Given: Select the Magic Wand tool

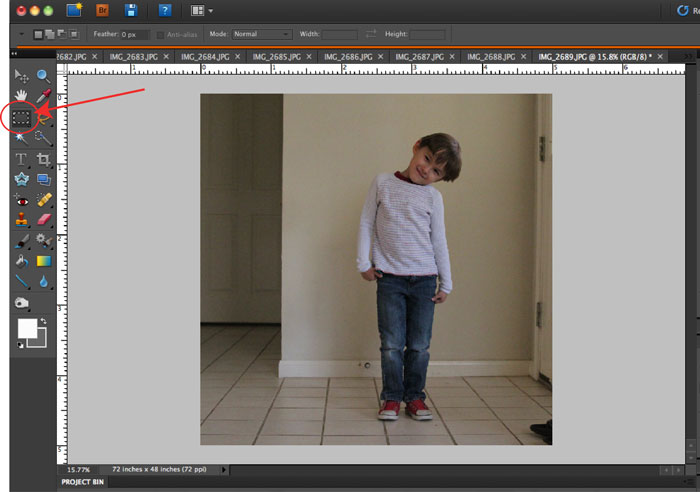Looking at the screenshot, I should point(21,138).
